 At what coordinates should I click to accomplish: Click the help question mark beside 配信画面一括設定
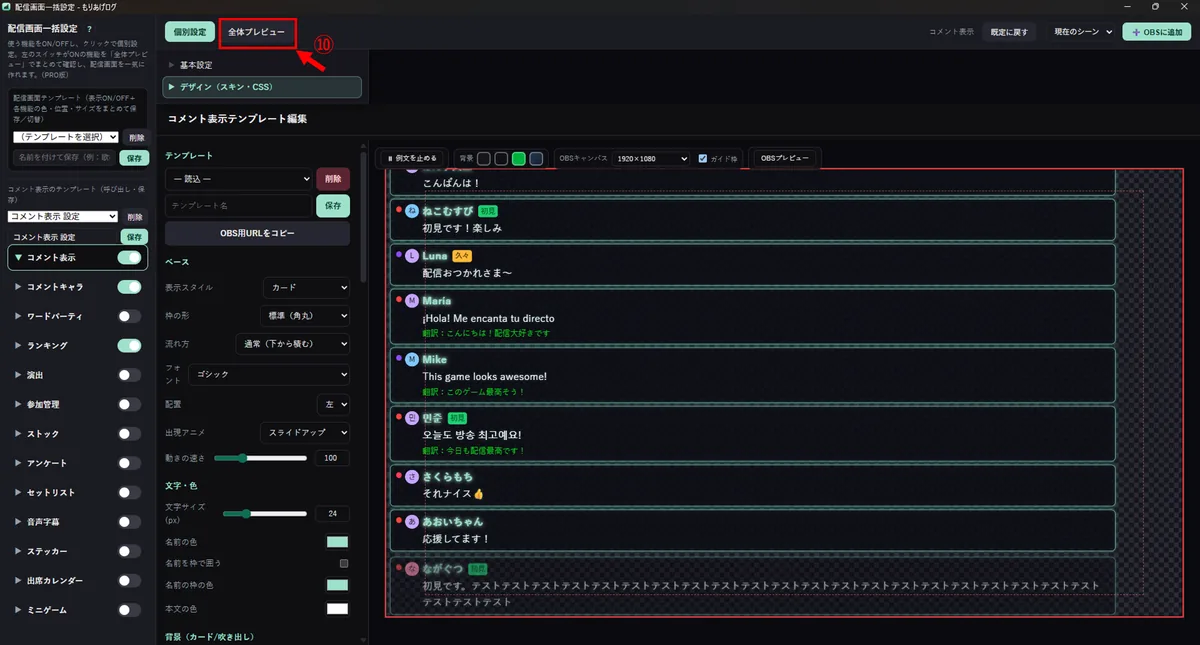[x=89, y=30]
